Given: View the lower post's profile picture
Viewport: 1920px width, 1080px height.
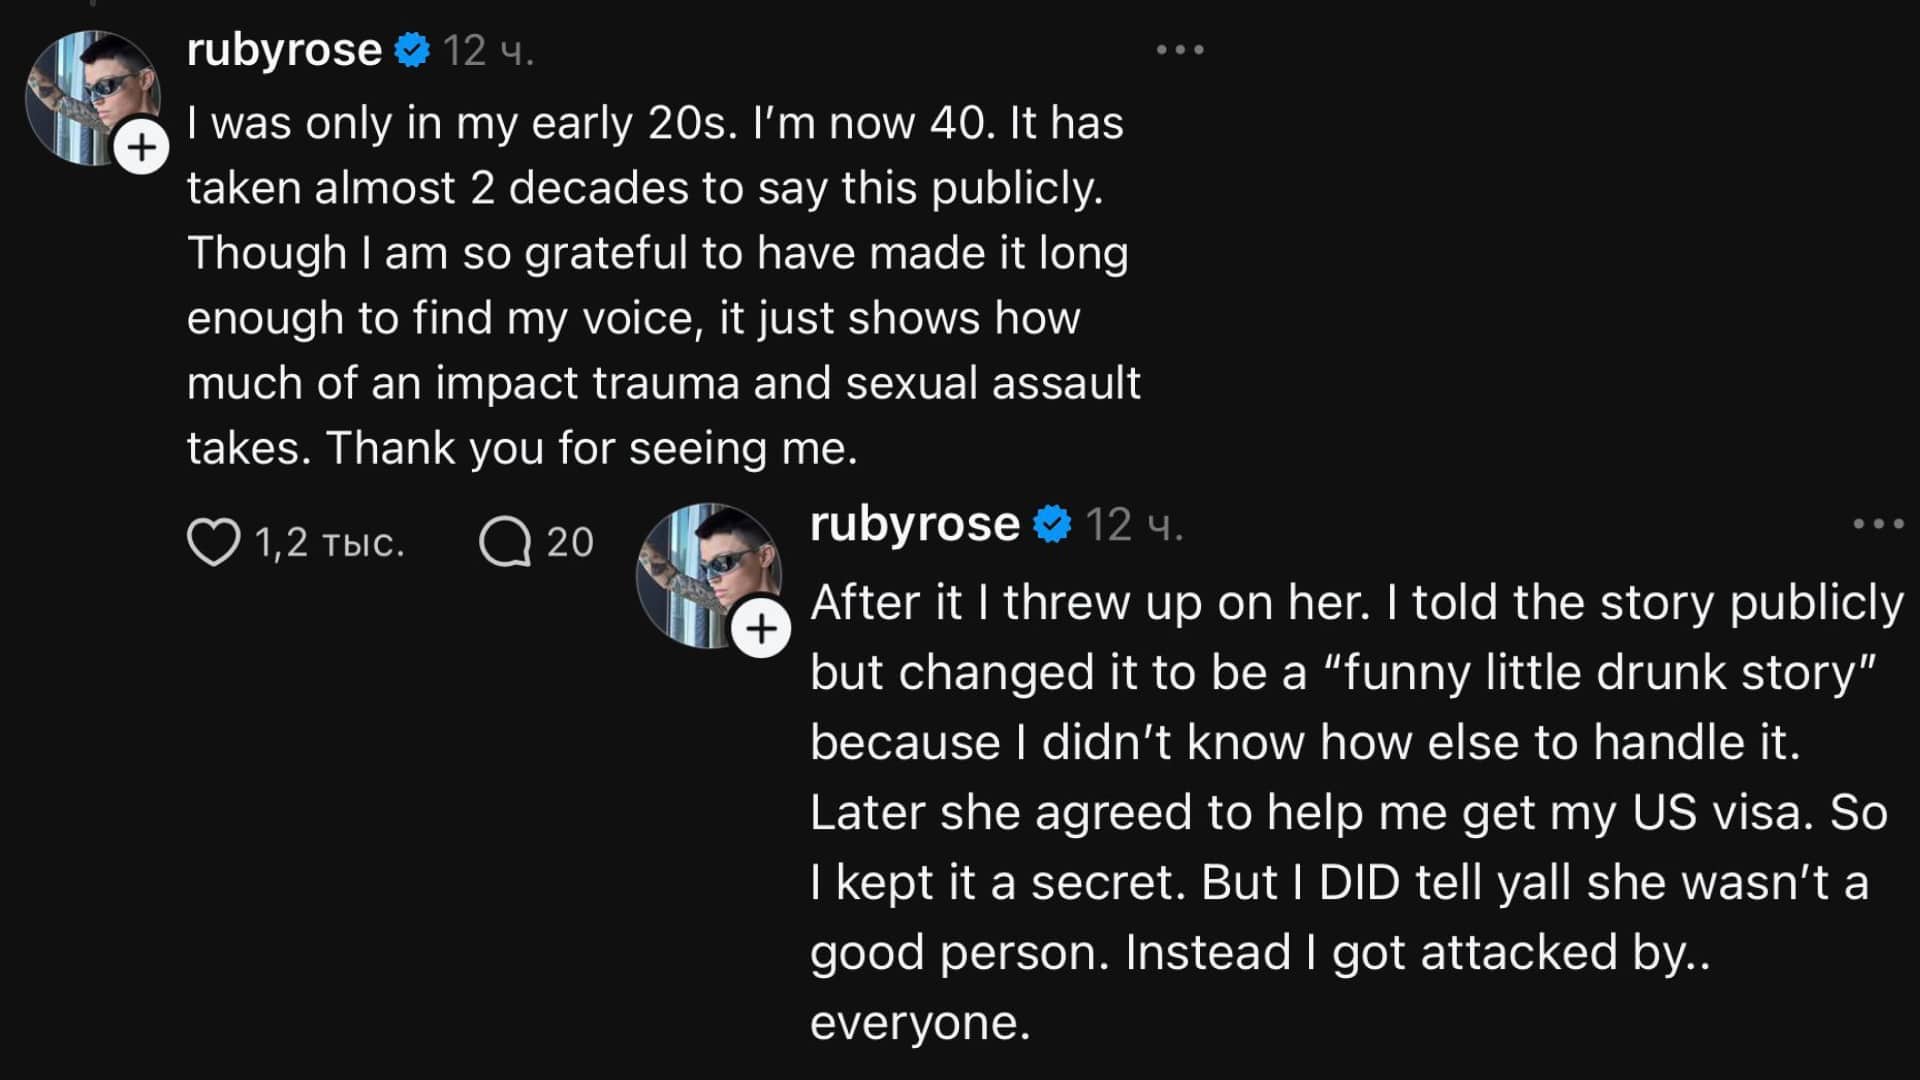Looking at the screenshot, I should [x=703, y=568].
